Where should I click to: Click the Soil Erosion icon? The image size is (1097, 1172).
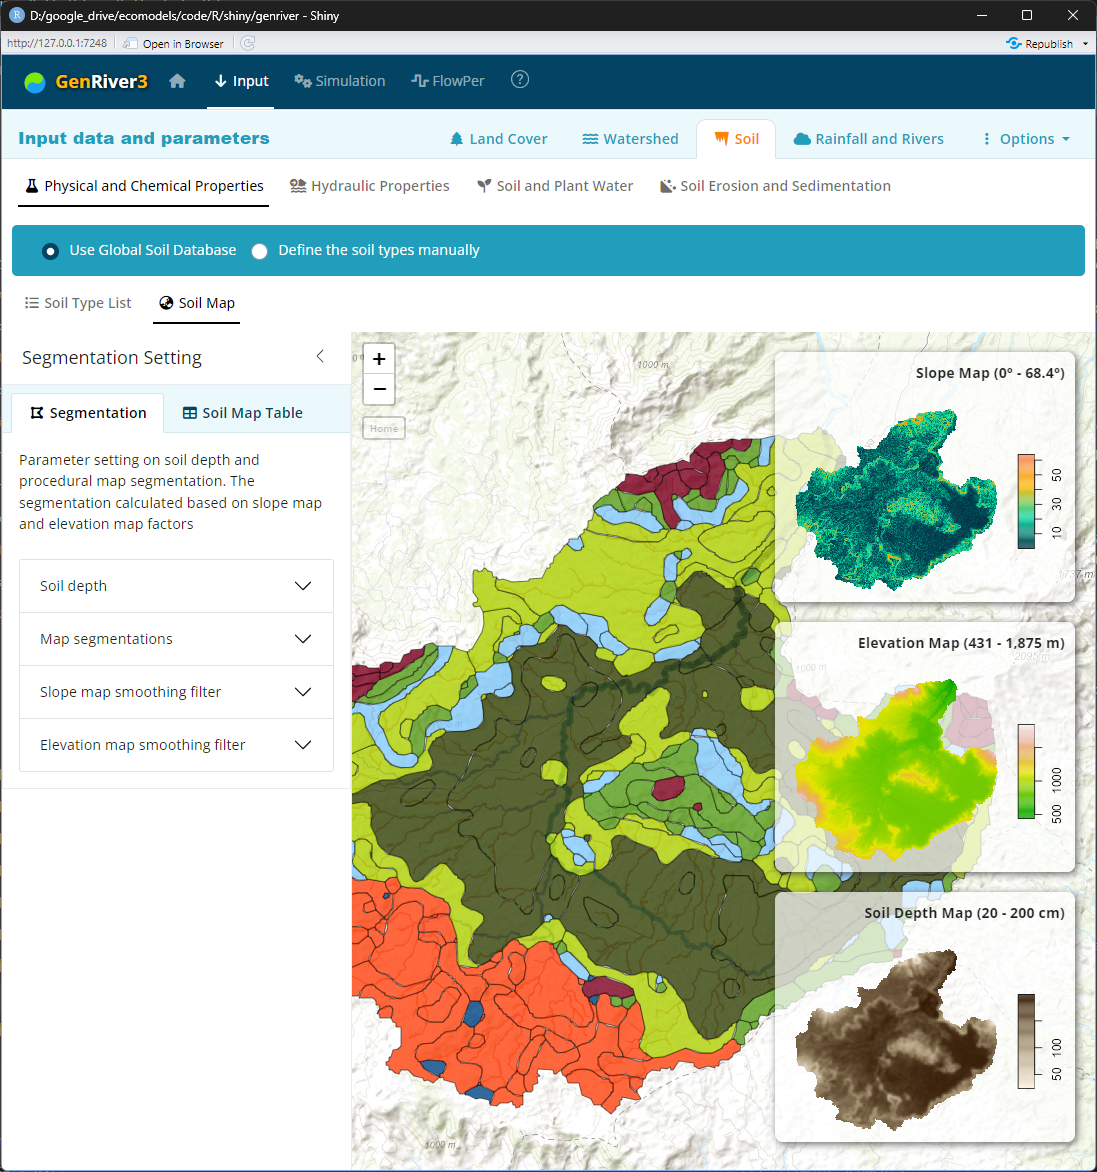(x=667, y=186)
